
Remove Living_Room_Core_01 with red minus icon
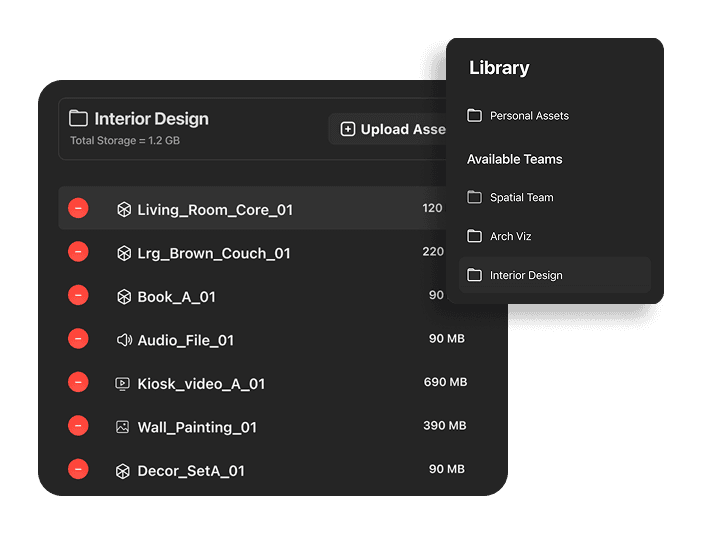[78, 208]
